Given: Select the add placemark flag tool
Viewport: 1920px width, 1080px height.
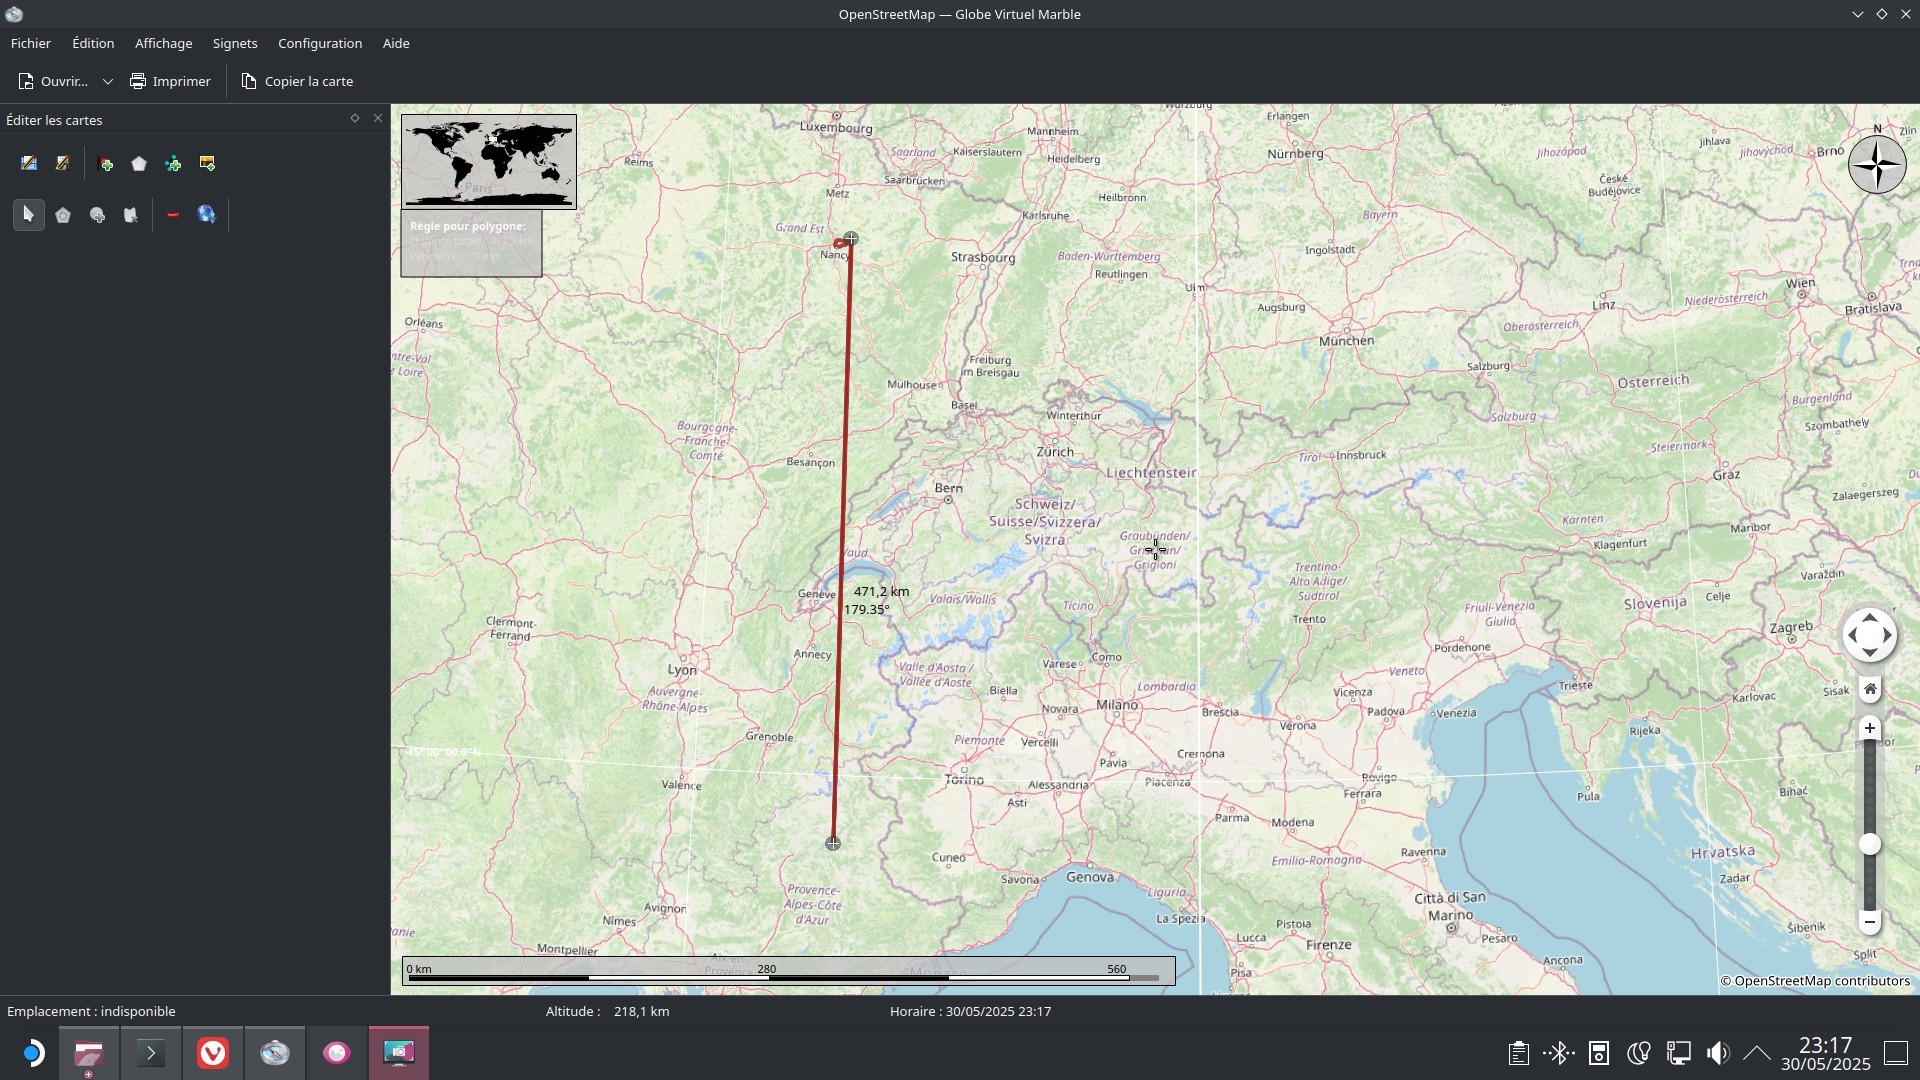Looking at the screenshot, I should [106, 163].
